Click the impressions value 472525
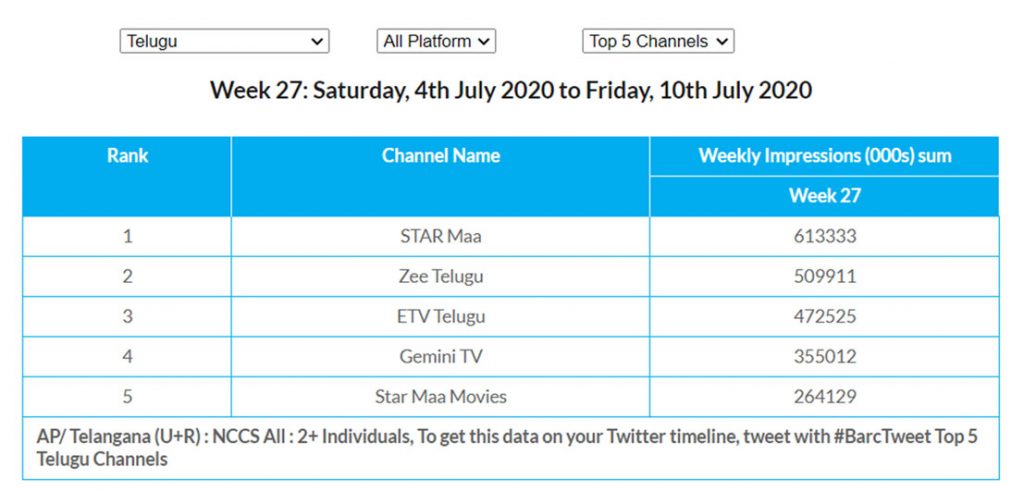 click(x=824, y=317)
